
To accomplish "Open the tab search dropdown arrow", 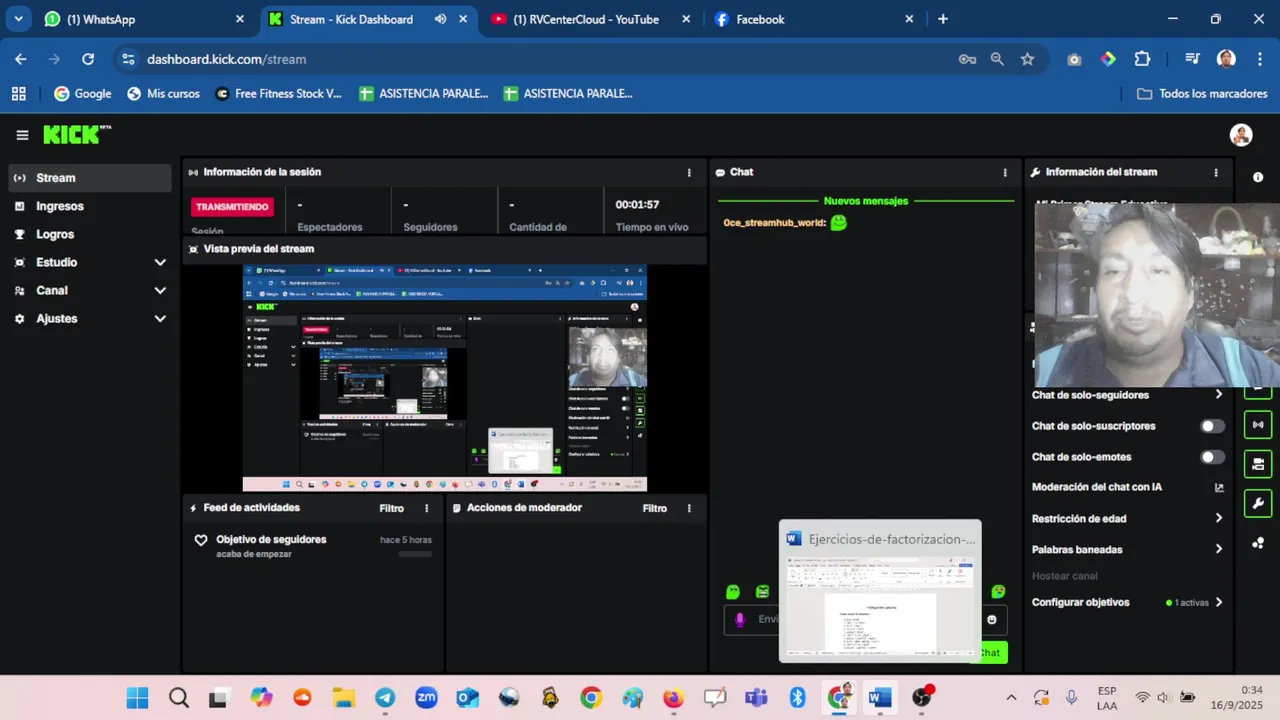I will tap(18, 19).
